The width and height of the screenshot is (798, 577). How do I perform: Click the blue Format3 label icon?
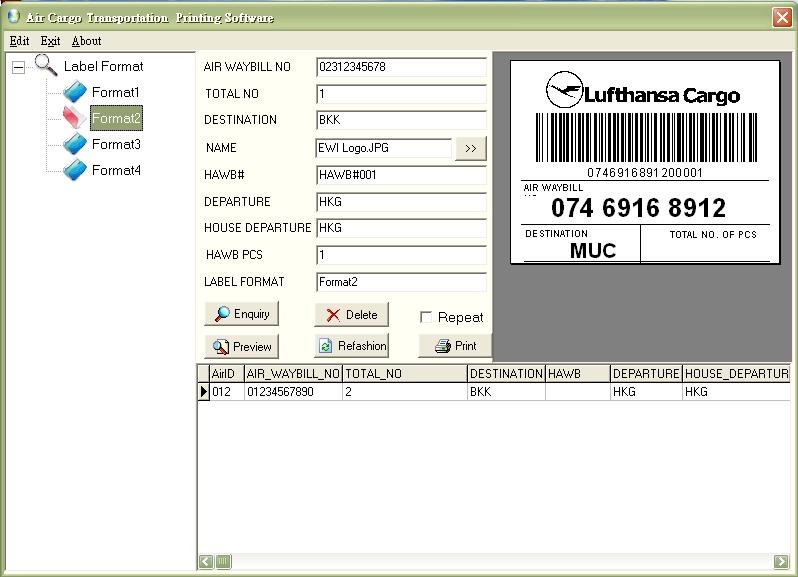(75, 143)
